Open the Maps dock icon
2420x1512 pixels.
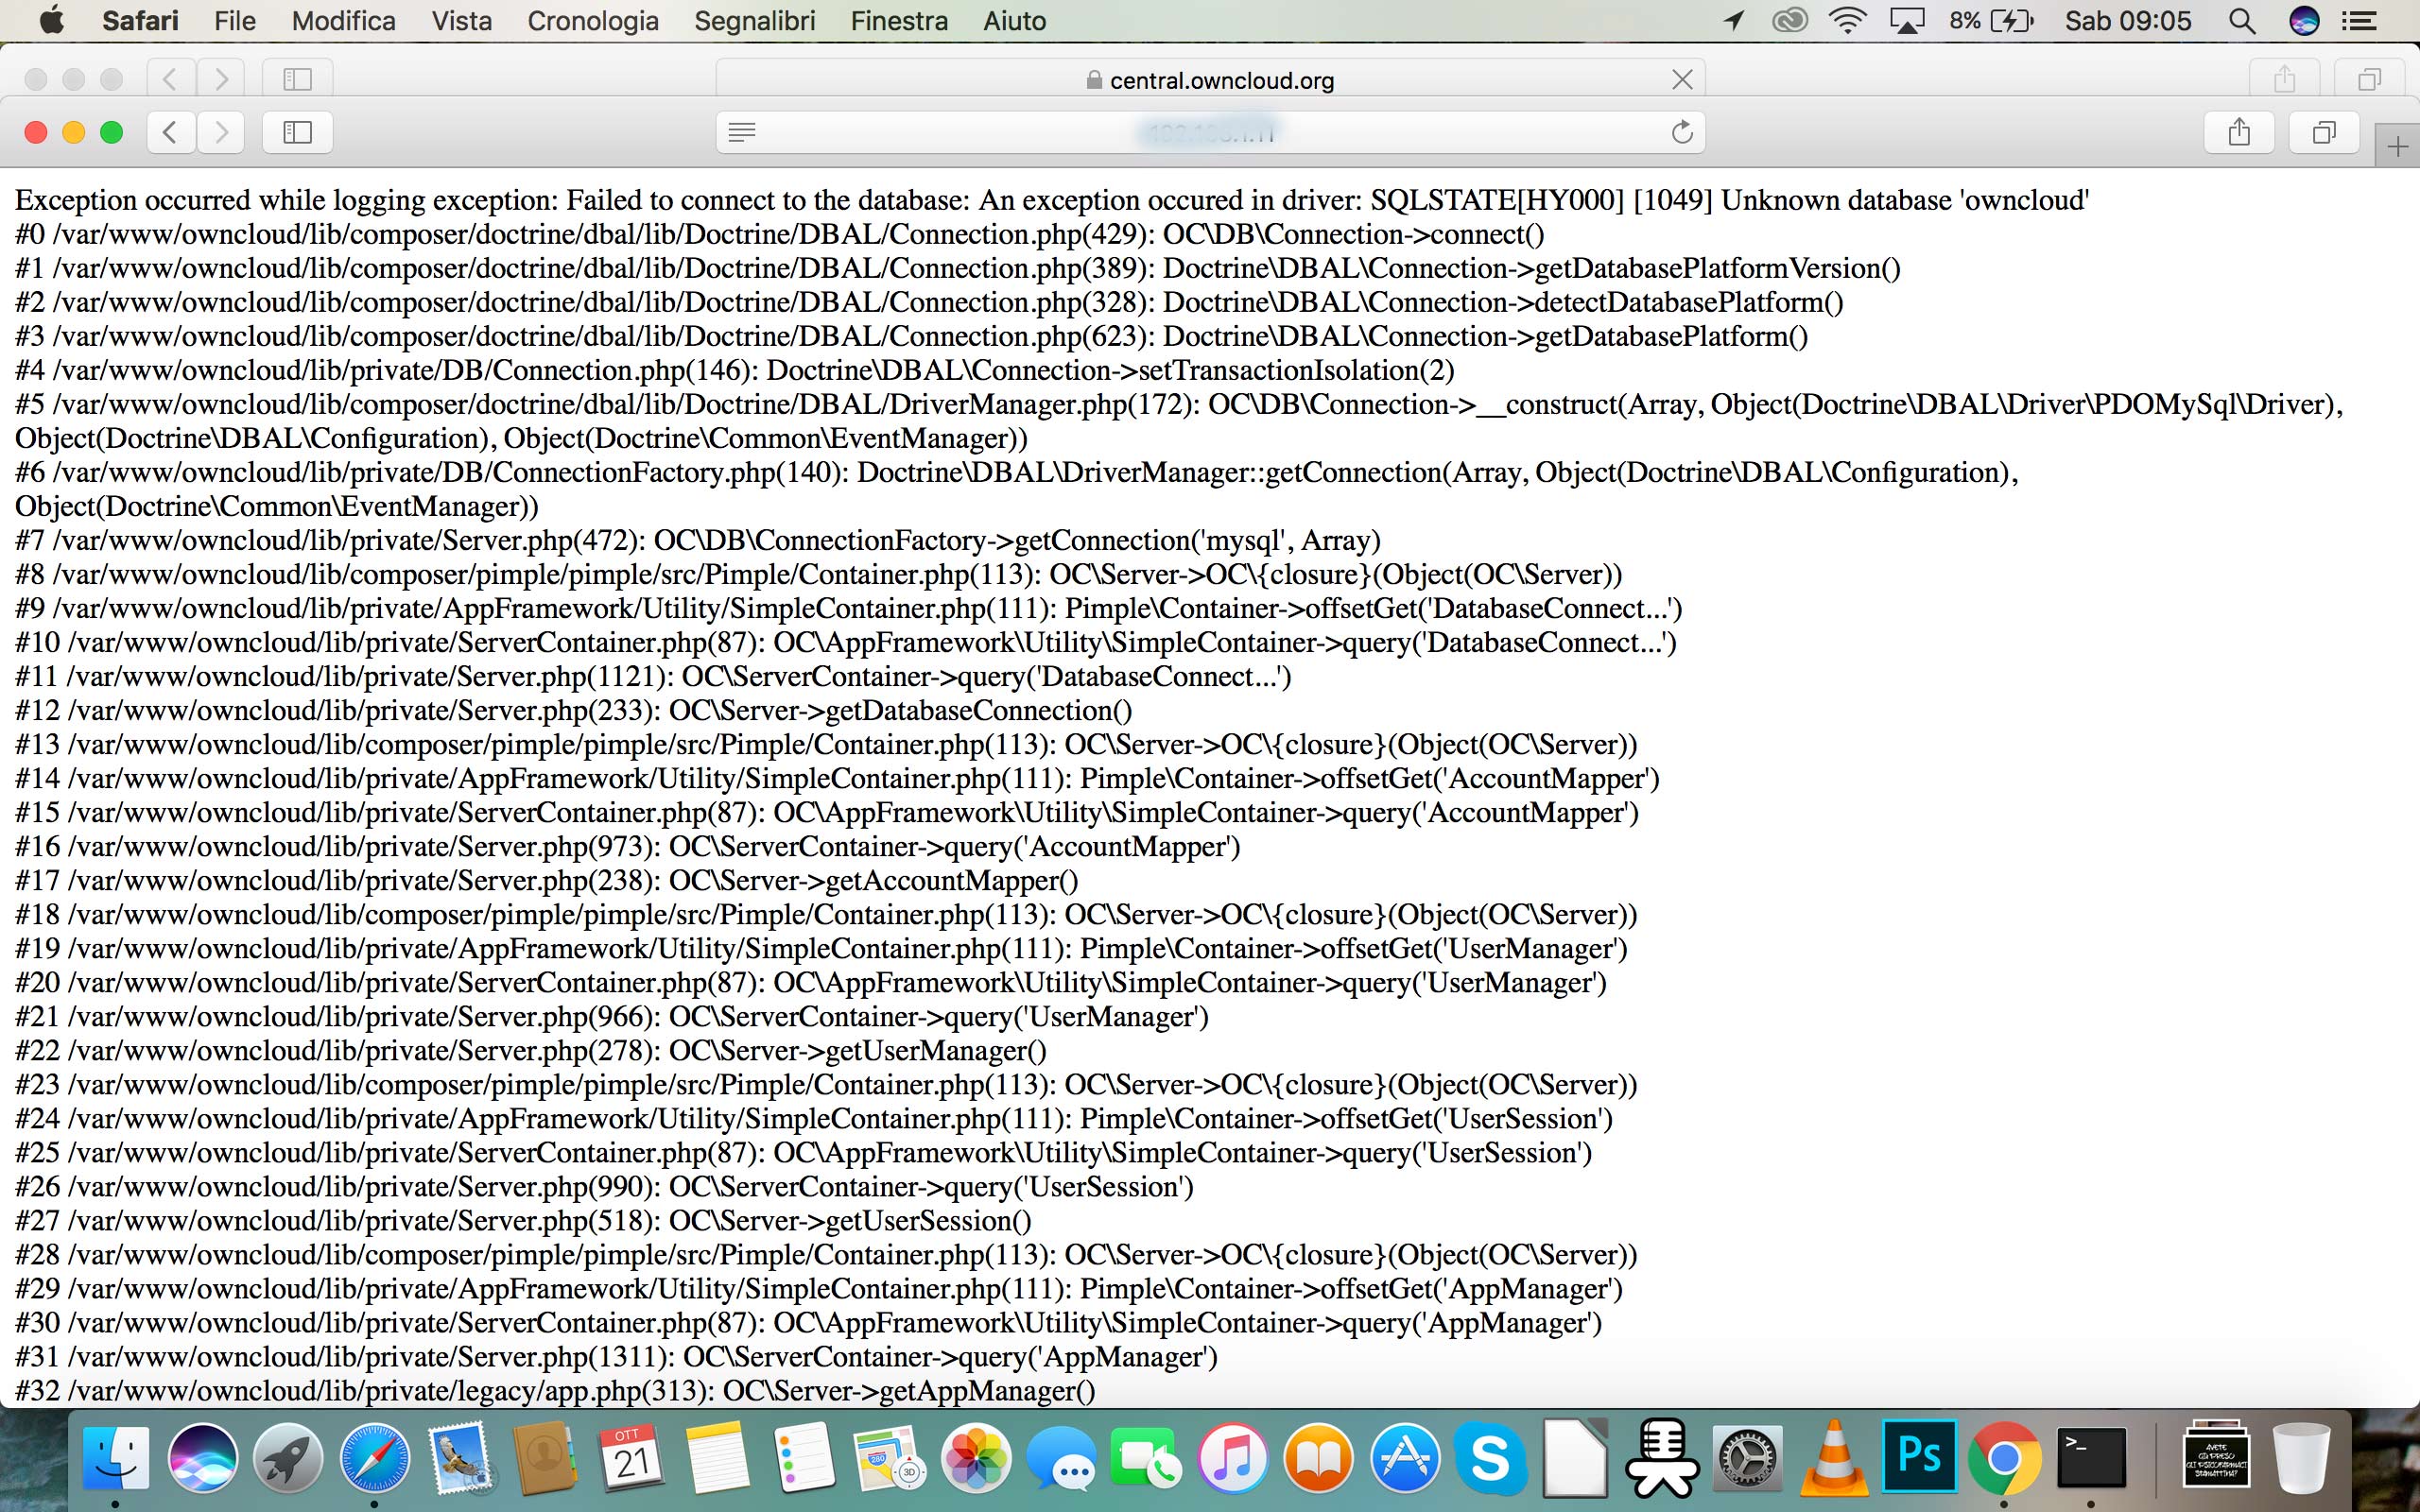tap(889, 1457)
